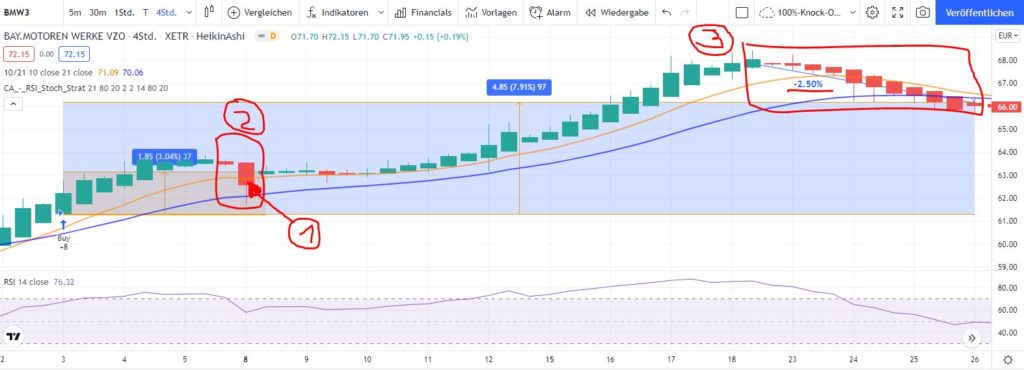Expand the interval list chevron
The width and height of the screenshot is (1024, 370).
[189, 12]
